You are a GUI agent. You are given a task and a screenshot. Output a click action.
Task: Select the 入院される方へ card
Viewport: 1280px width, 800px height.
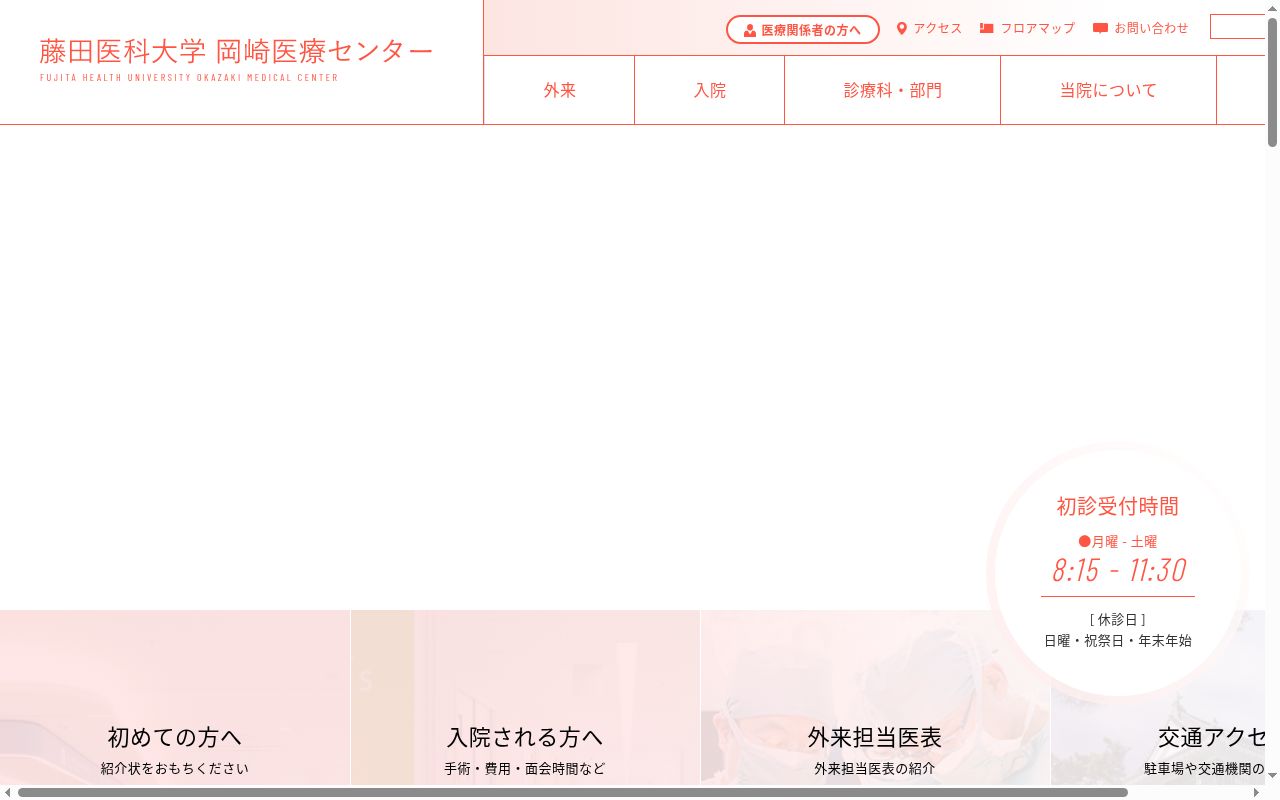click(525, 697)
